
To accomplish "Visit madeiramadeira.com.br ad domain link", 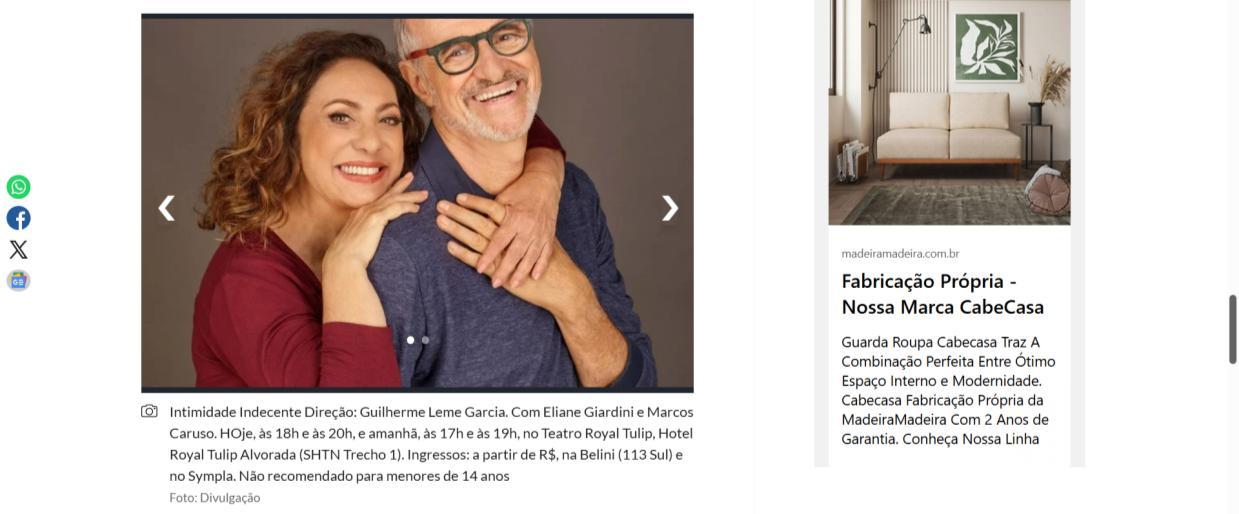I will coord(900,254).
